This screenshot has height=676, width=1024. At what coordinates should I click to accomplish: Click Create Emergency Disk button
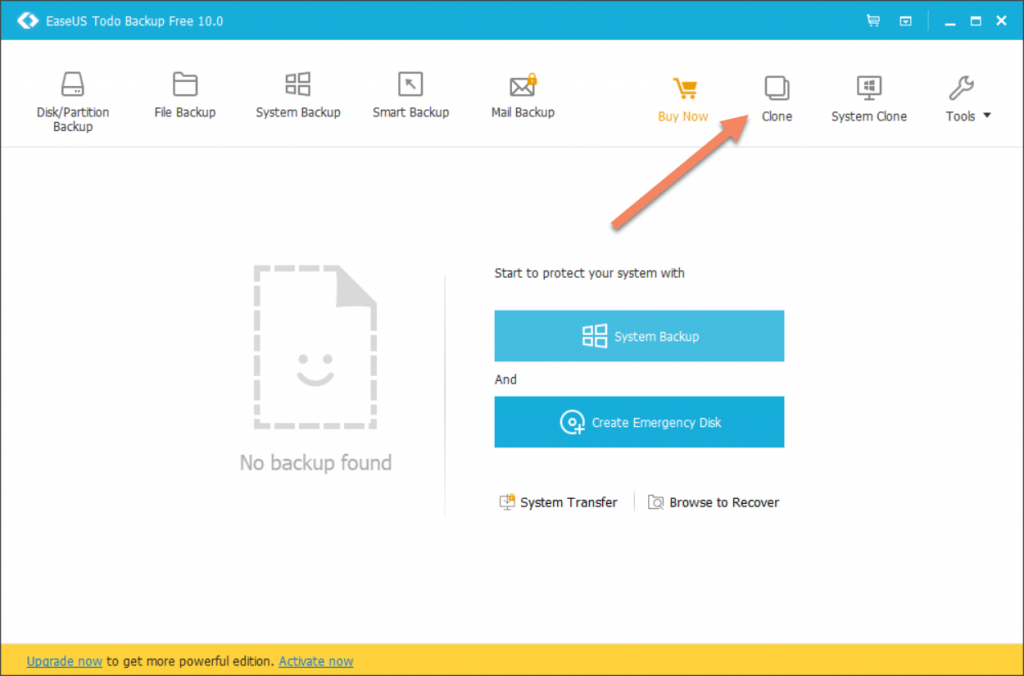[639, 422]
